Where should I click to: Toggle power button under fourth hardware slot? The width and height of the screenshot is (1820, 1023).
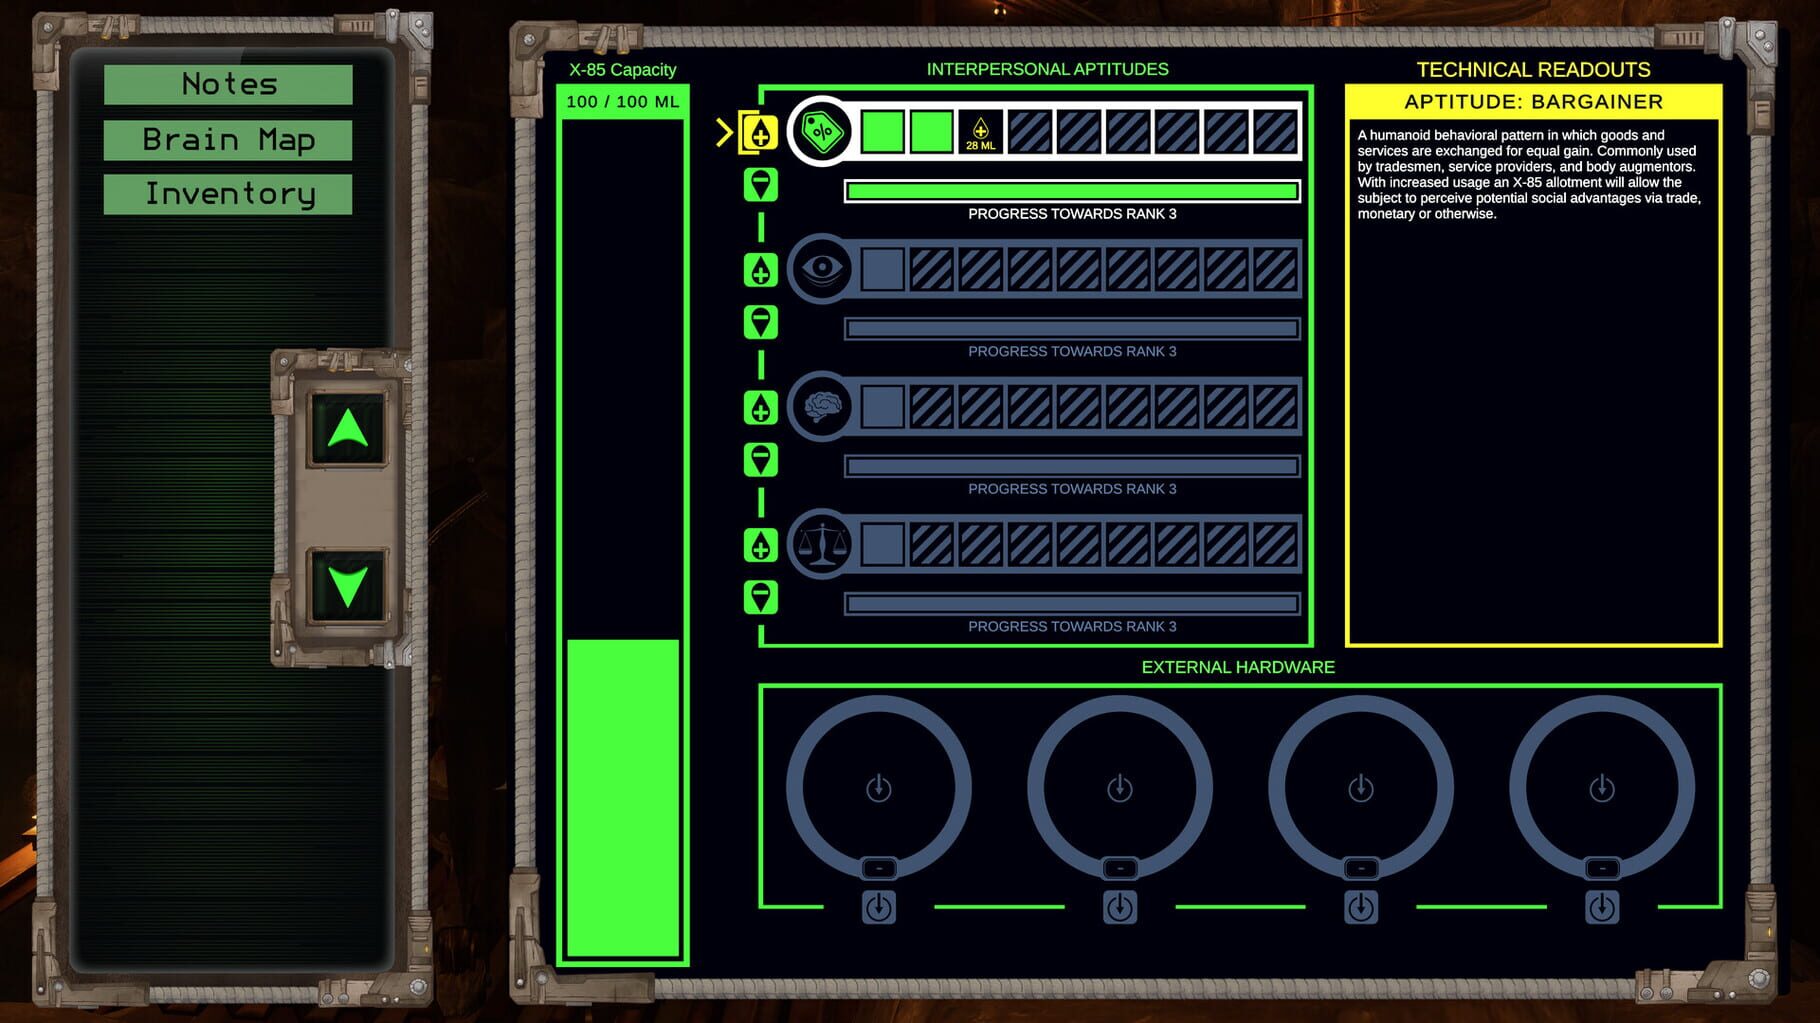click(1602, 908)
